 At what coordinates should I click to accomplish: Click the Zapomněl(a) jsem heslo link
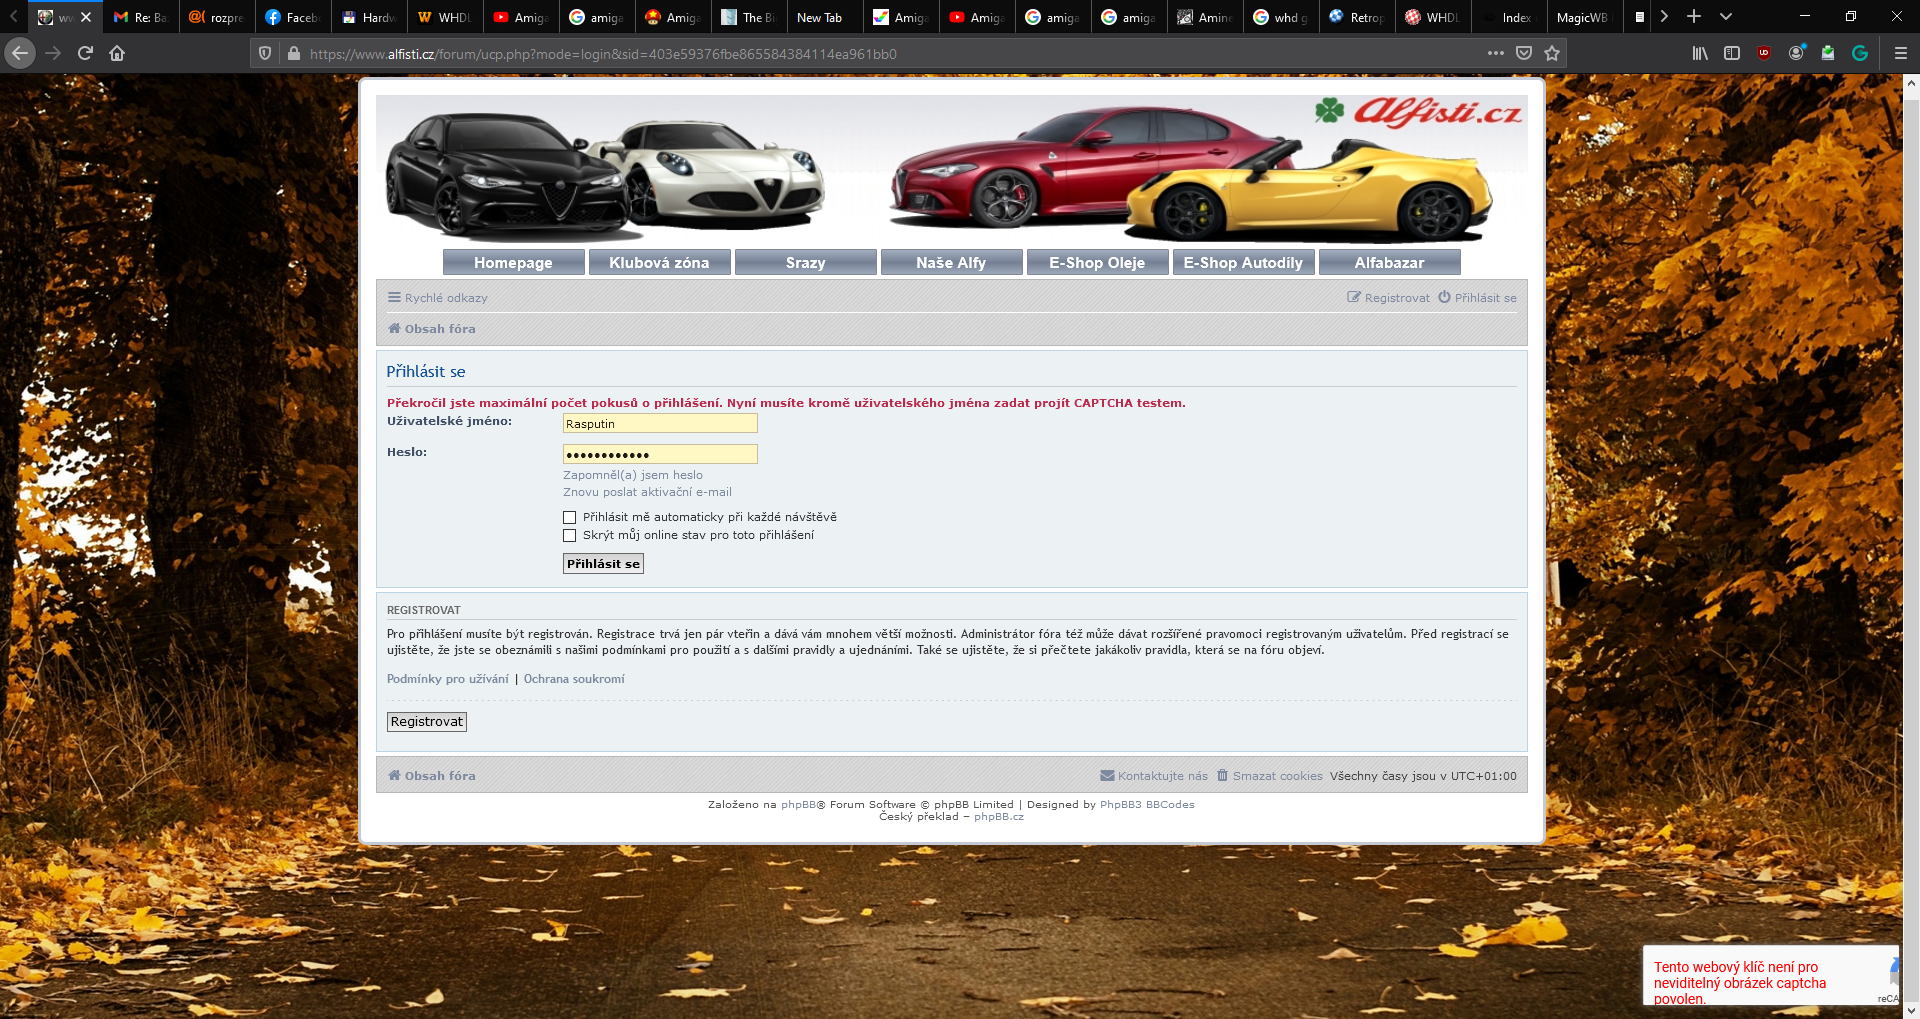tap(632, 475)
